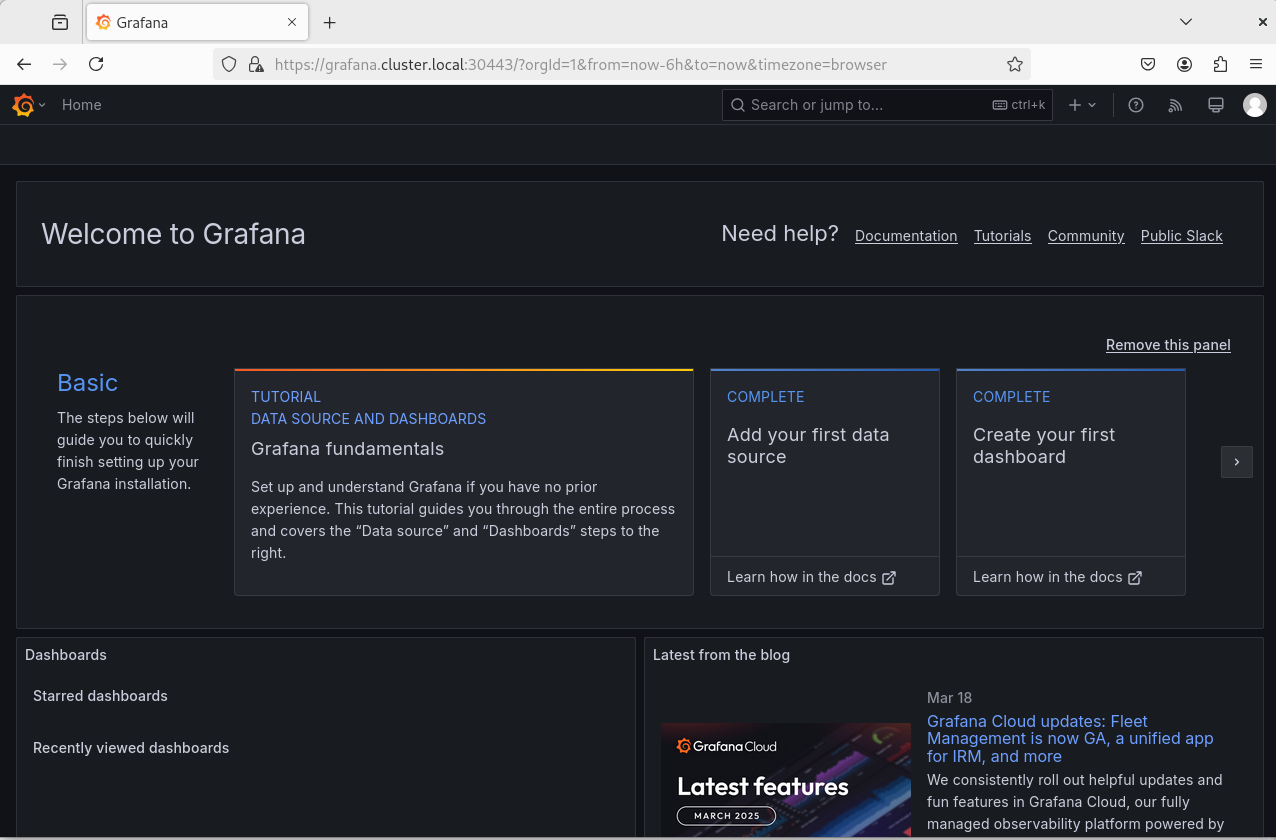Open the help question mark menu
Screen dimensions: 1276x840
[1135, 105]
